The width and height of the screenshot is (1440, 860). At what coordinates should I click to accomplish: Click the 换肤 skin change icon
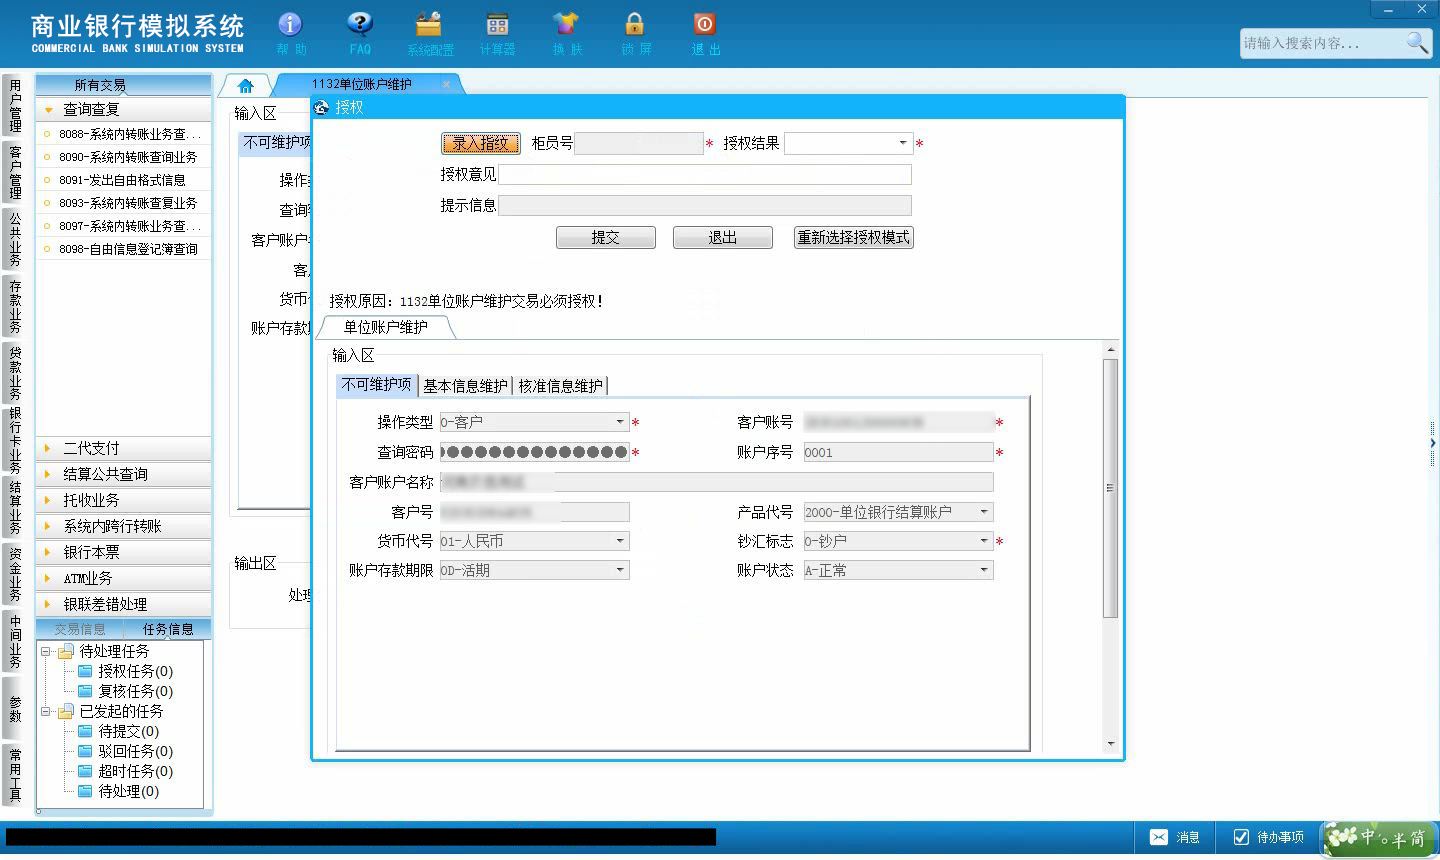coord(566,32)
